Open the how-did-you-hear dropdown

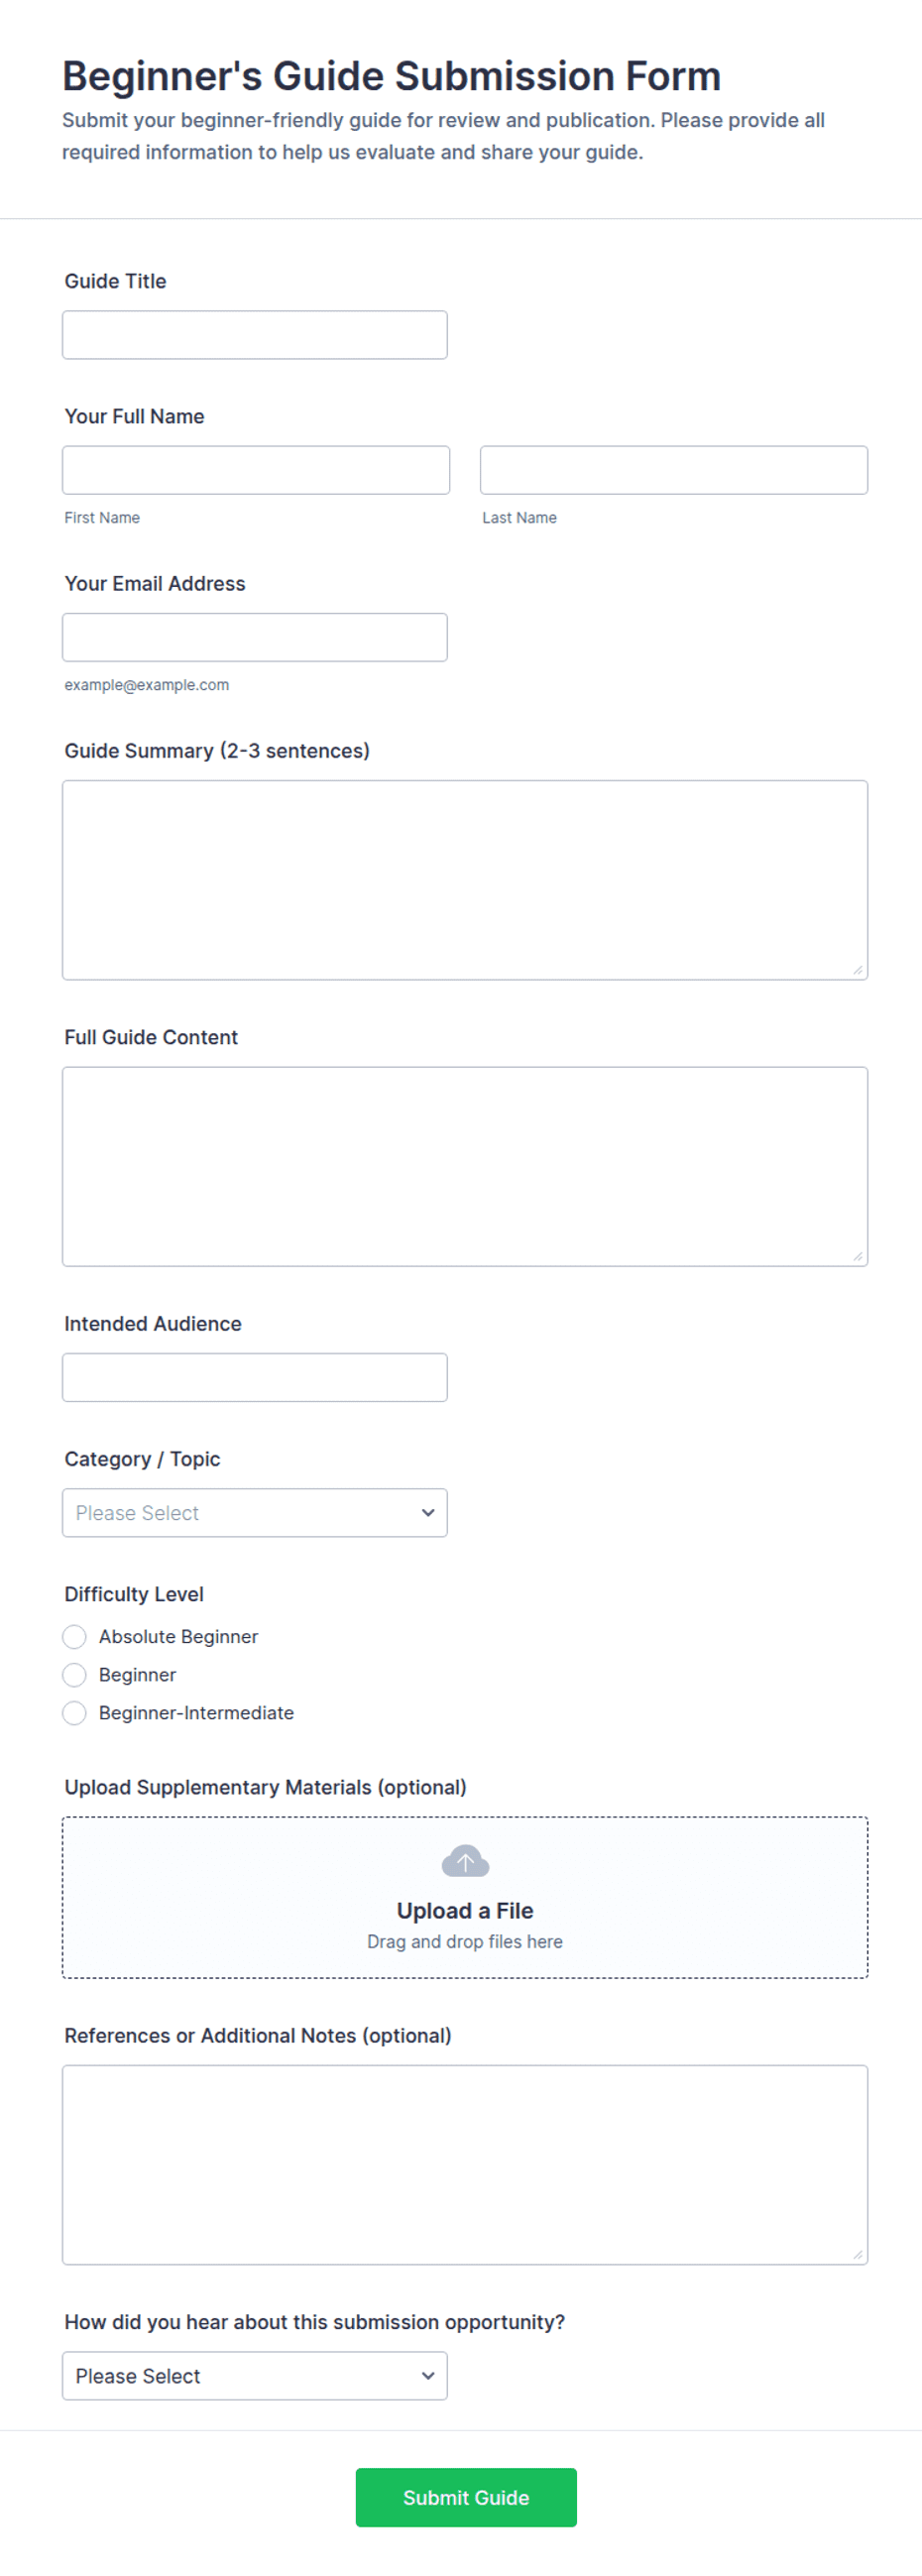point(255,2375)
